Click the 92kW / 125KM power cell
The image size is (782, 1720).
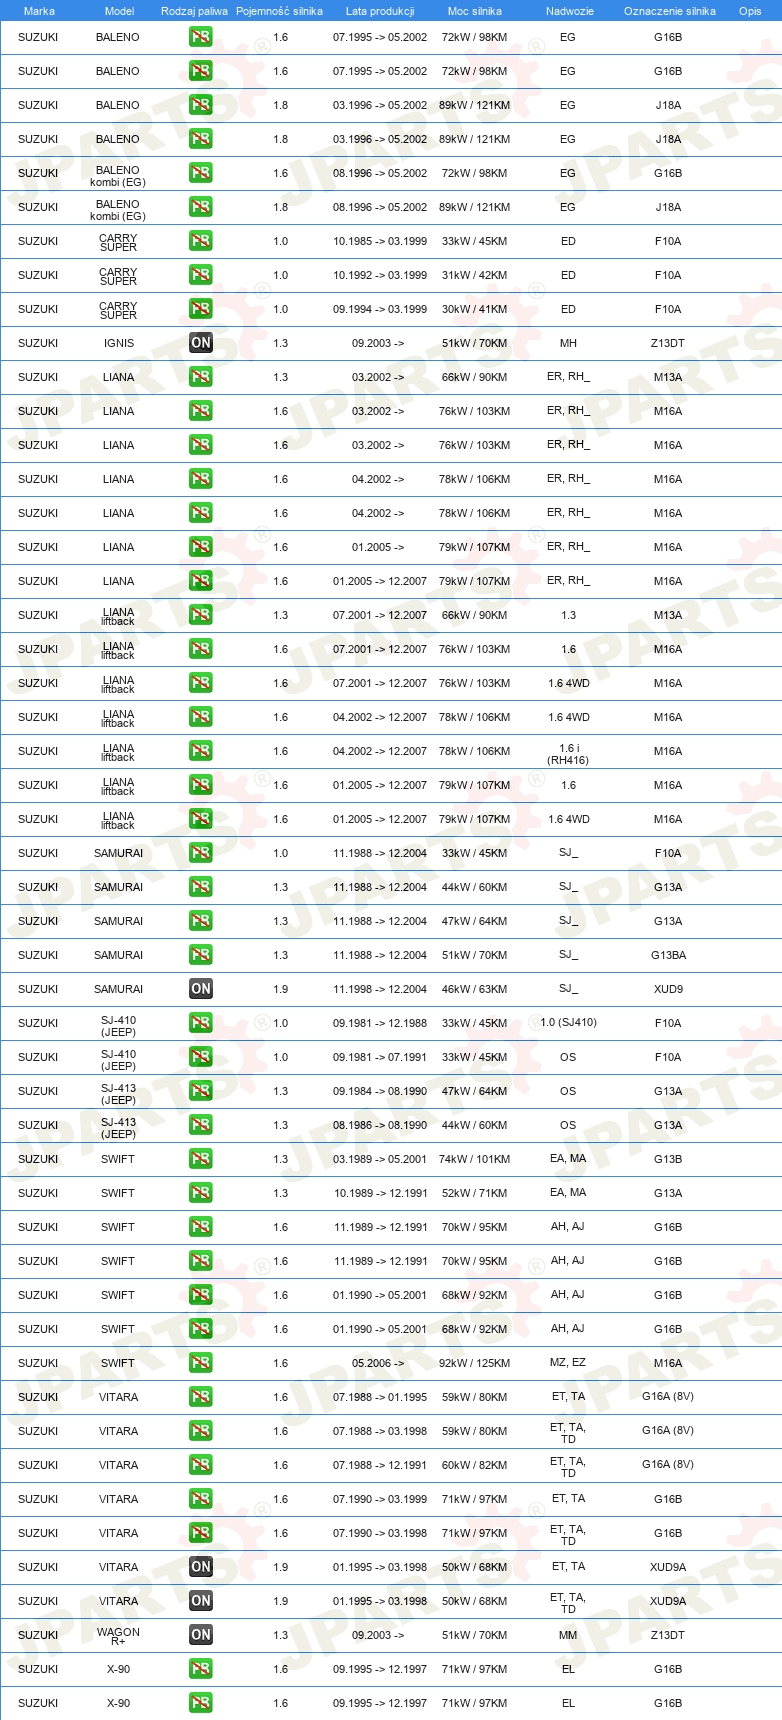pos(475,1363)
